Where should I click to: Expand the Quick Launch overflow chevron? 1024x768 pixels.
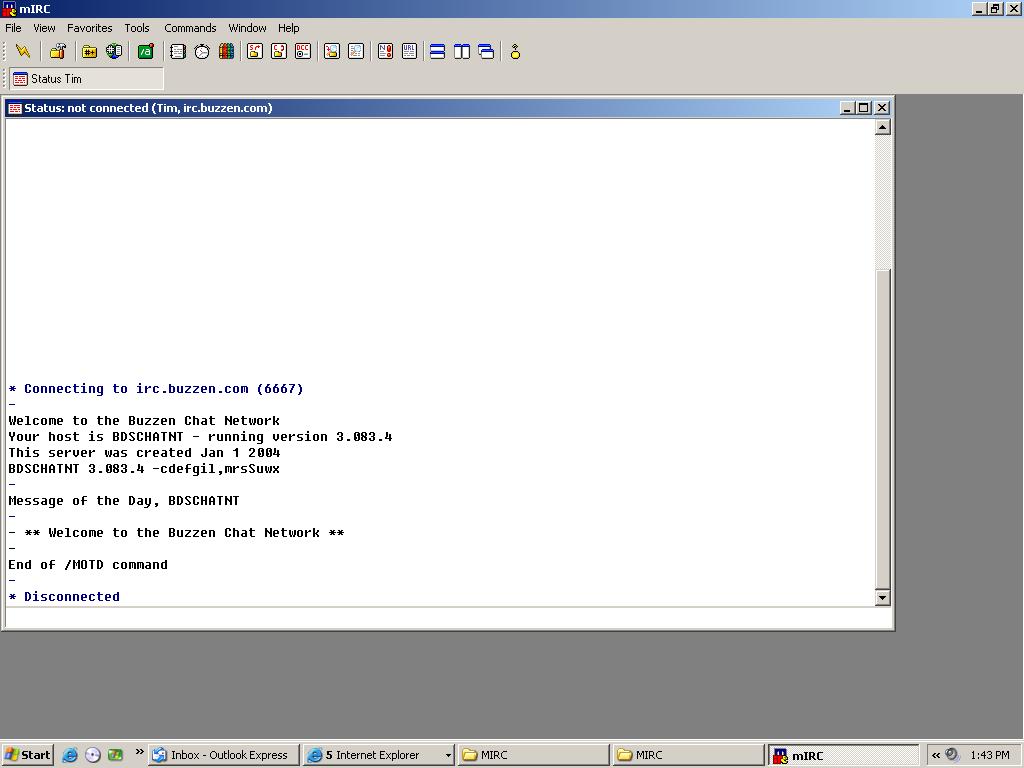[x=139, y=753]
